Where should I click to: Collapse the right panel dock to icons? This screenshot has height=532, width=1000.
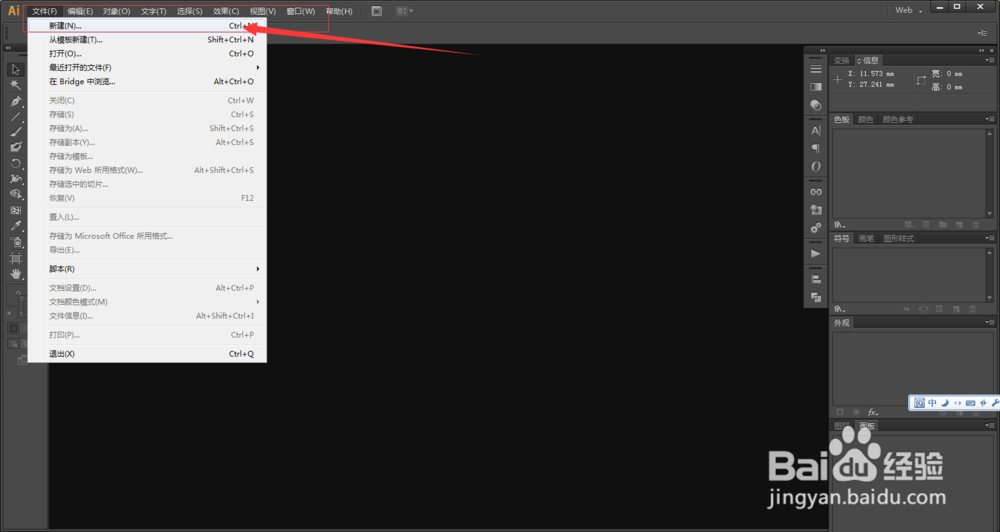(x=983, y=50)
